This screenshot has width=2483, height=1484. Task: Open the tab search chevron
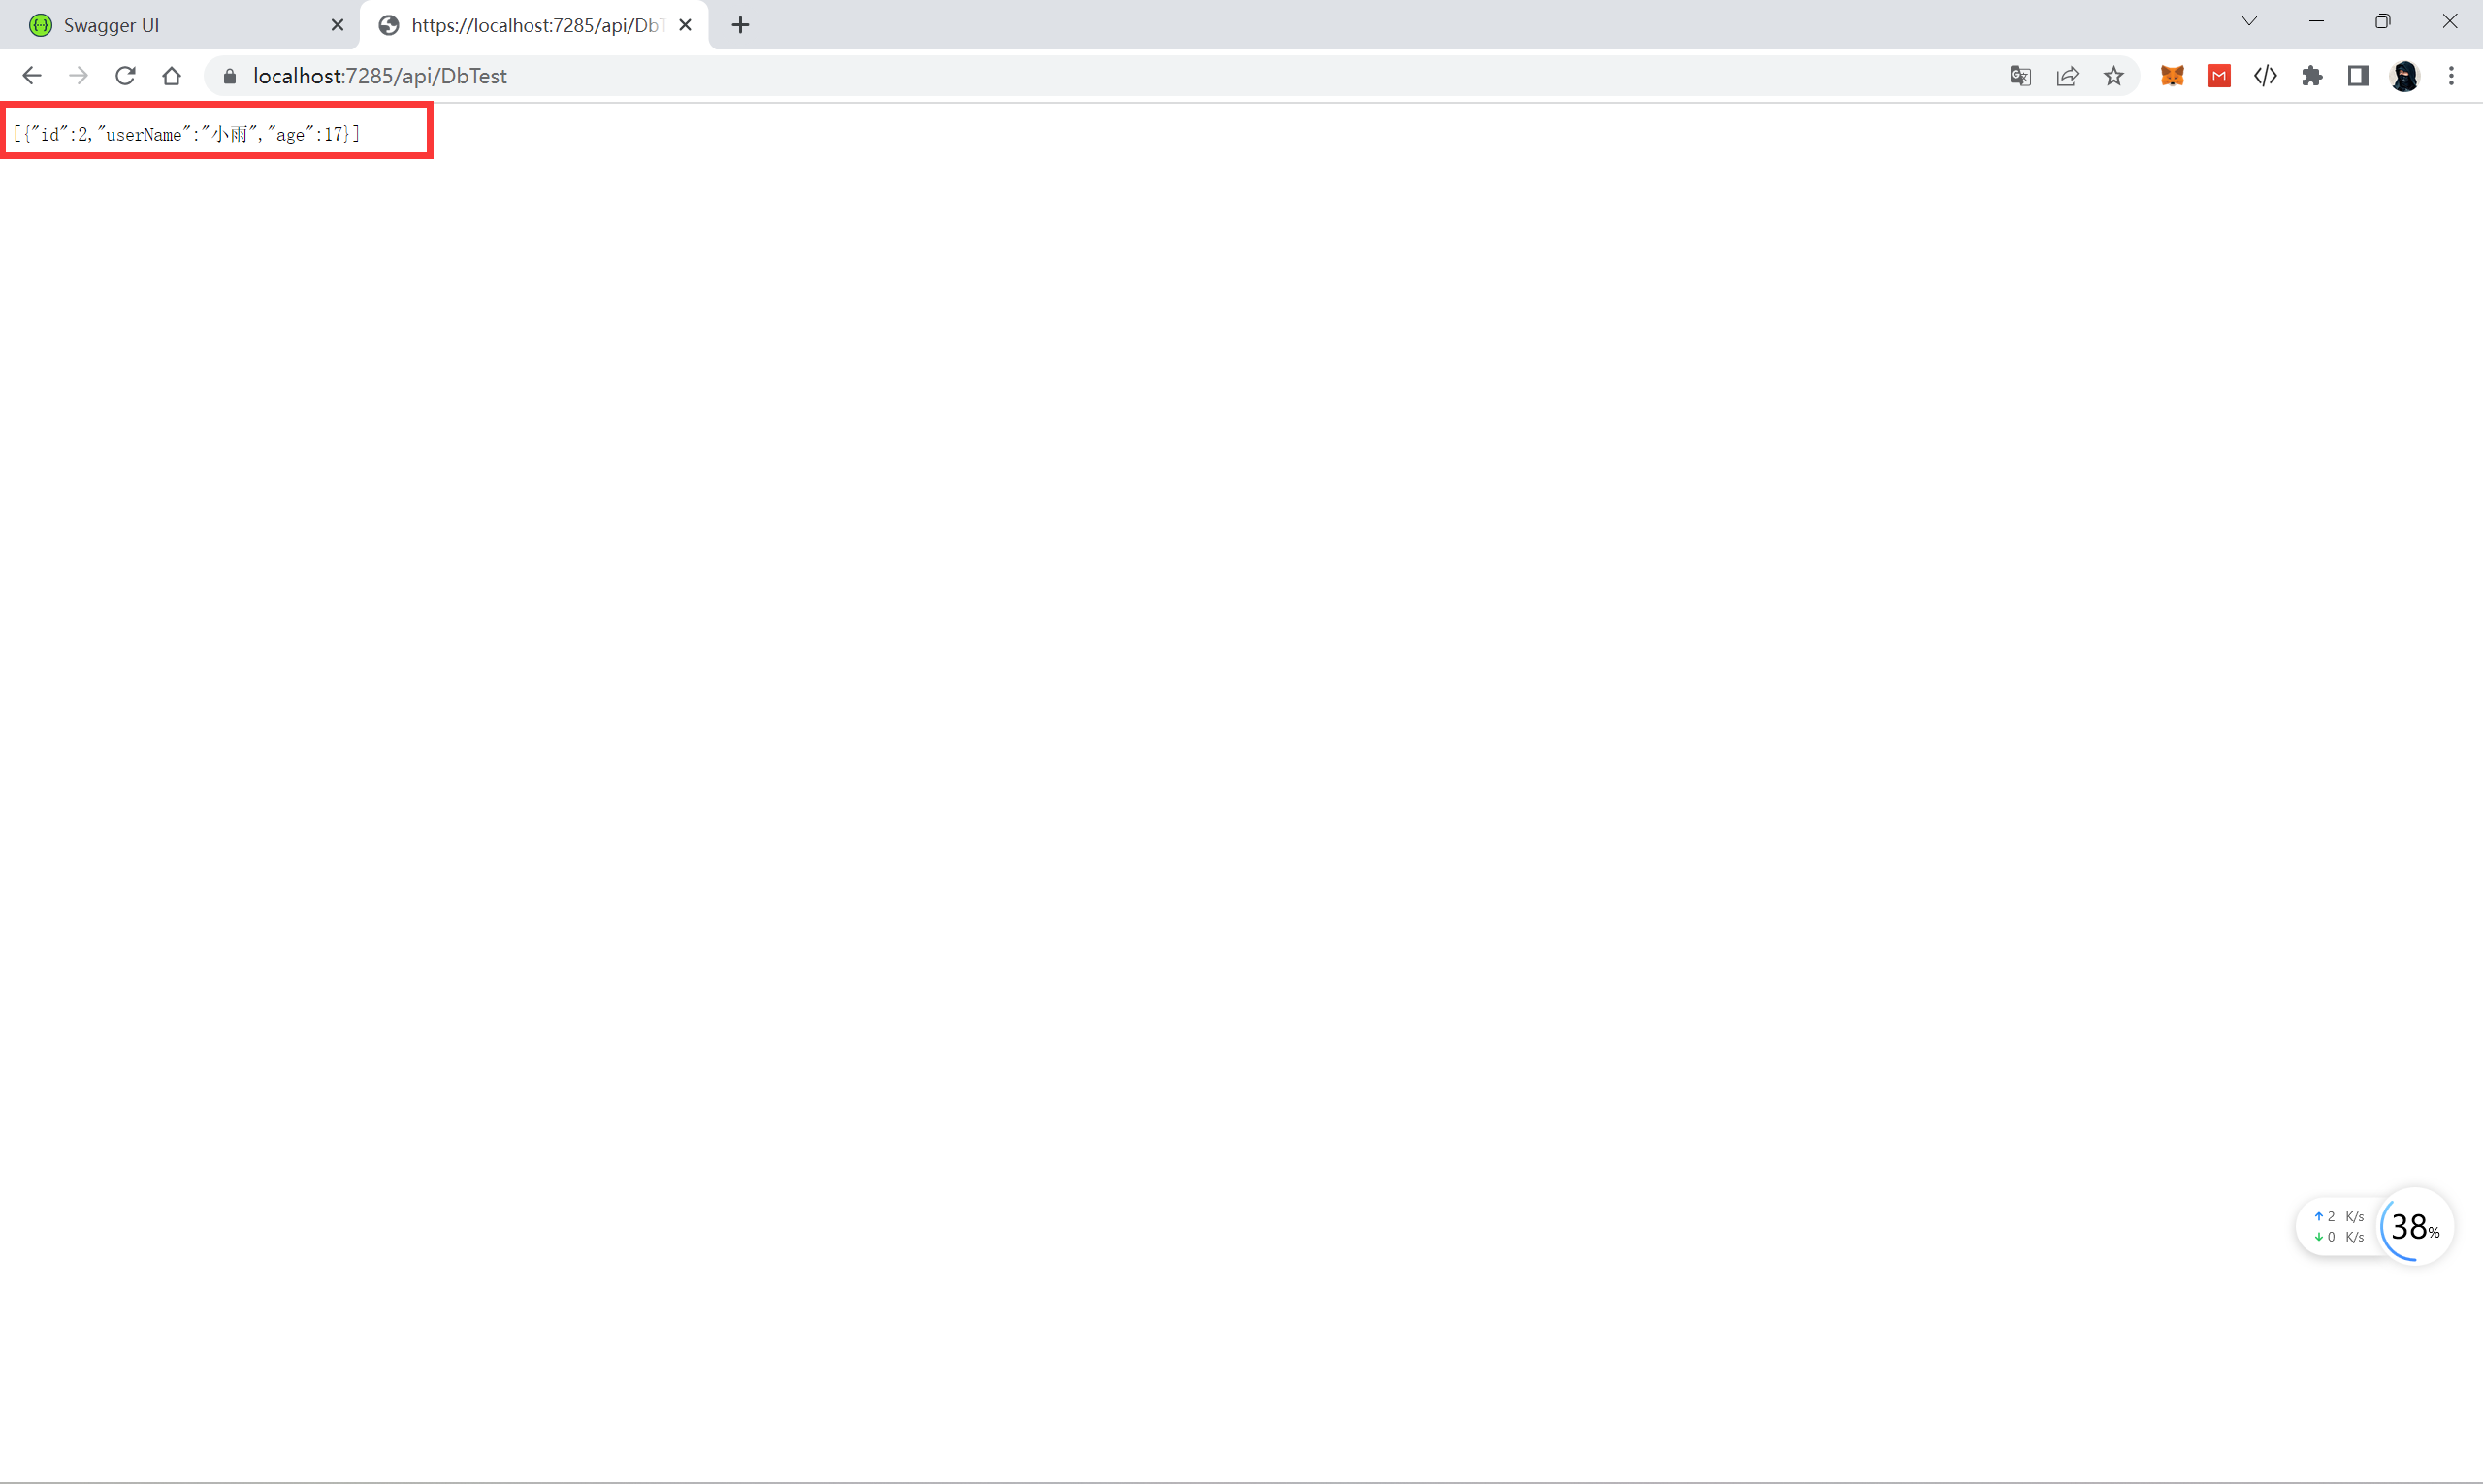click(2248, 21)
